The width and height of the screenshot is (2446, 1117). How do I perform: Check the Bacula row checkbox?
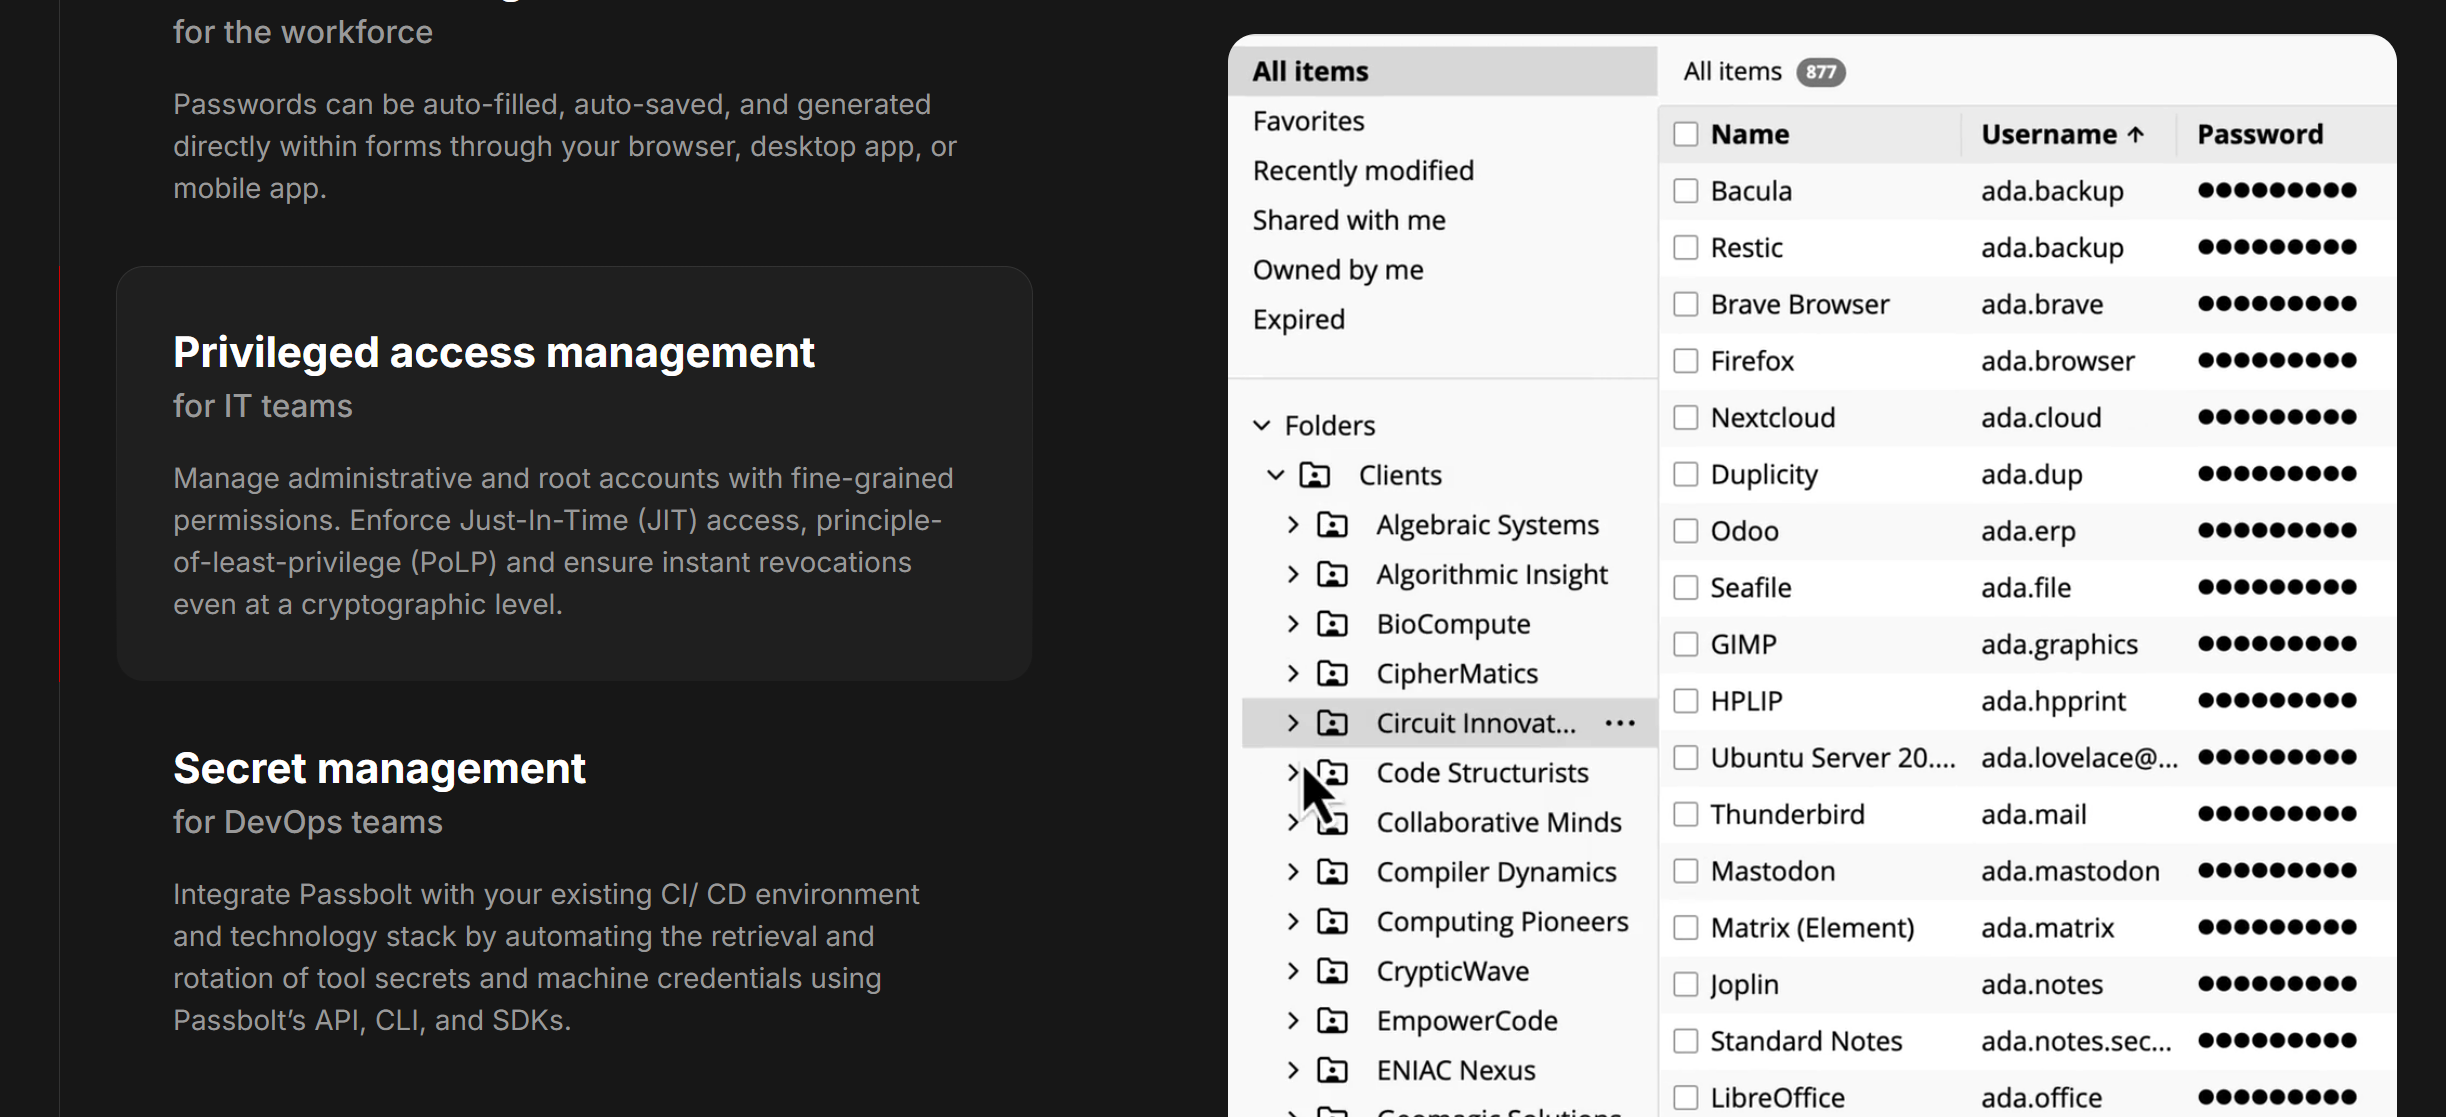(1686, 190)
